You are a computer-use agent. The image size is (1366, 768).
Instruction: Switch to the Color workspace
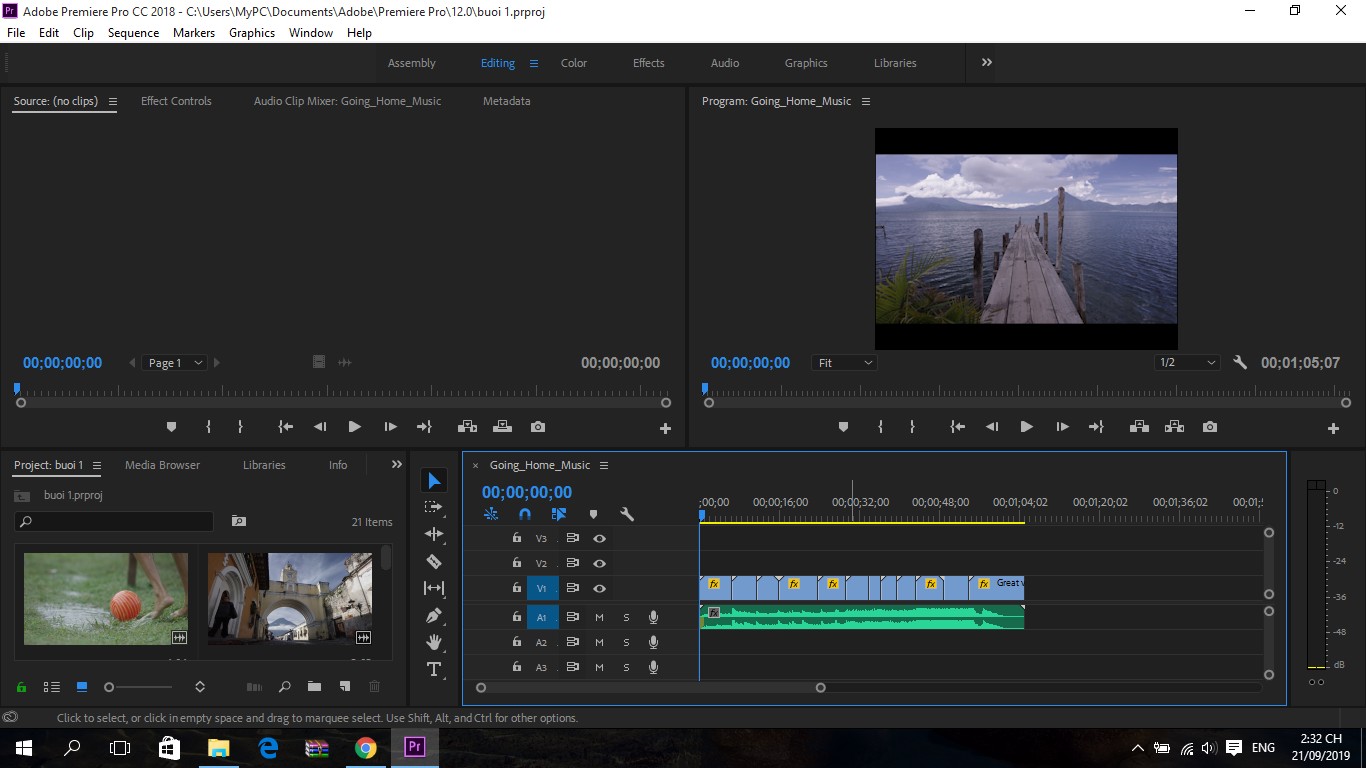pyautogui.click(x=574, y=63)
